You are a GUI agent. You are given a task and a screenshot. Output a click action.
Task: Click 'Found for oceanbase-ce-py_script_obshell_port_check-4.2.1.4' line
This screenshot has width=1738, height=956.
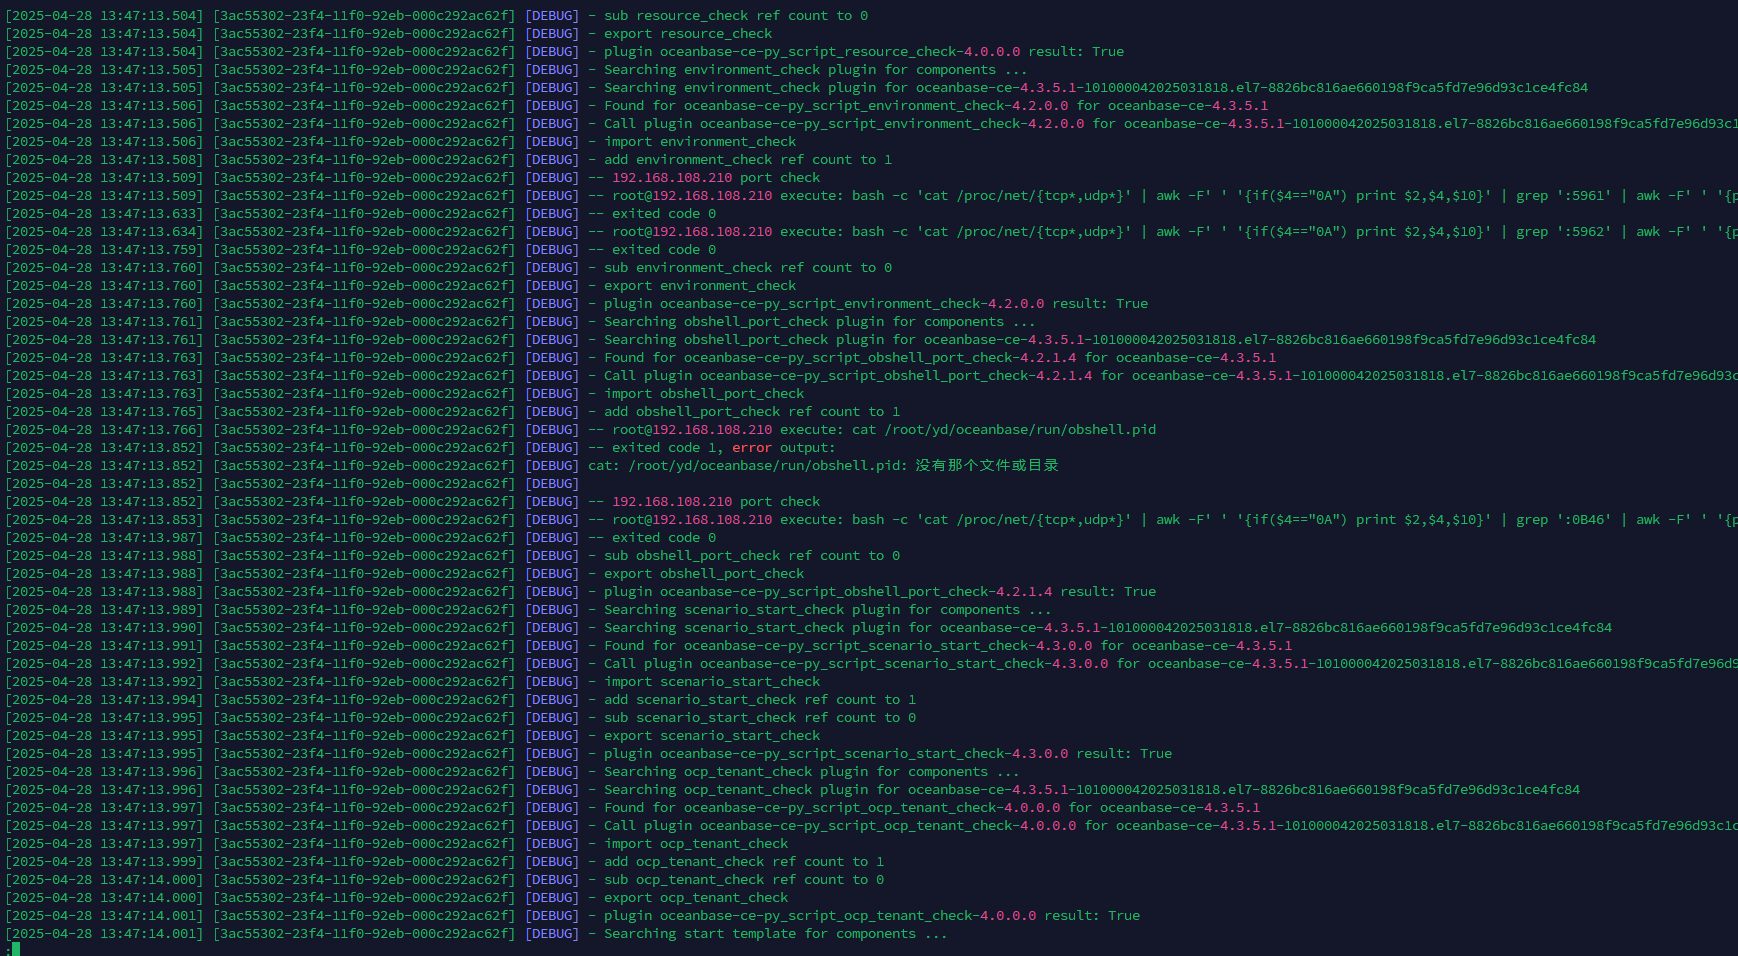pos(940,358)
